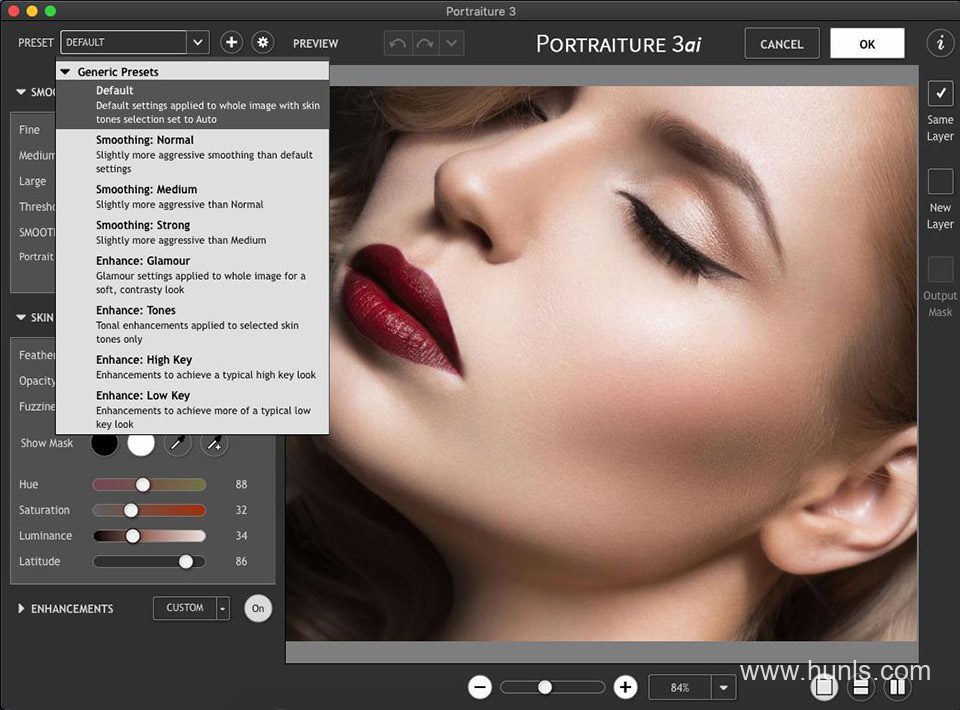Image resolution: width=960 pixels, height=710 pixels.
Task: Zoom in with the plus icon
Action: [625, 687]
